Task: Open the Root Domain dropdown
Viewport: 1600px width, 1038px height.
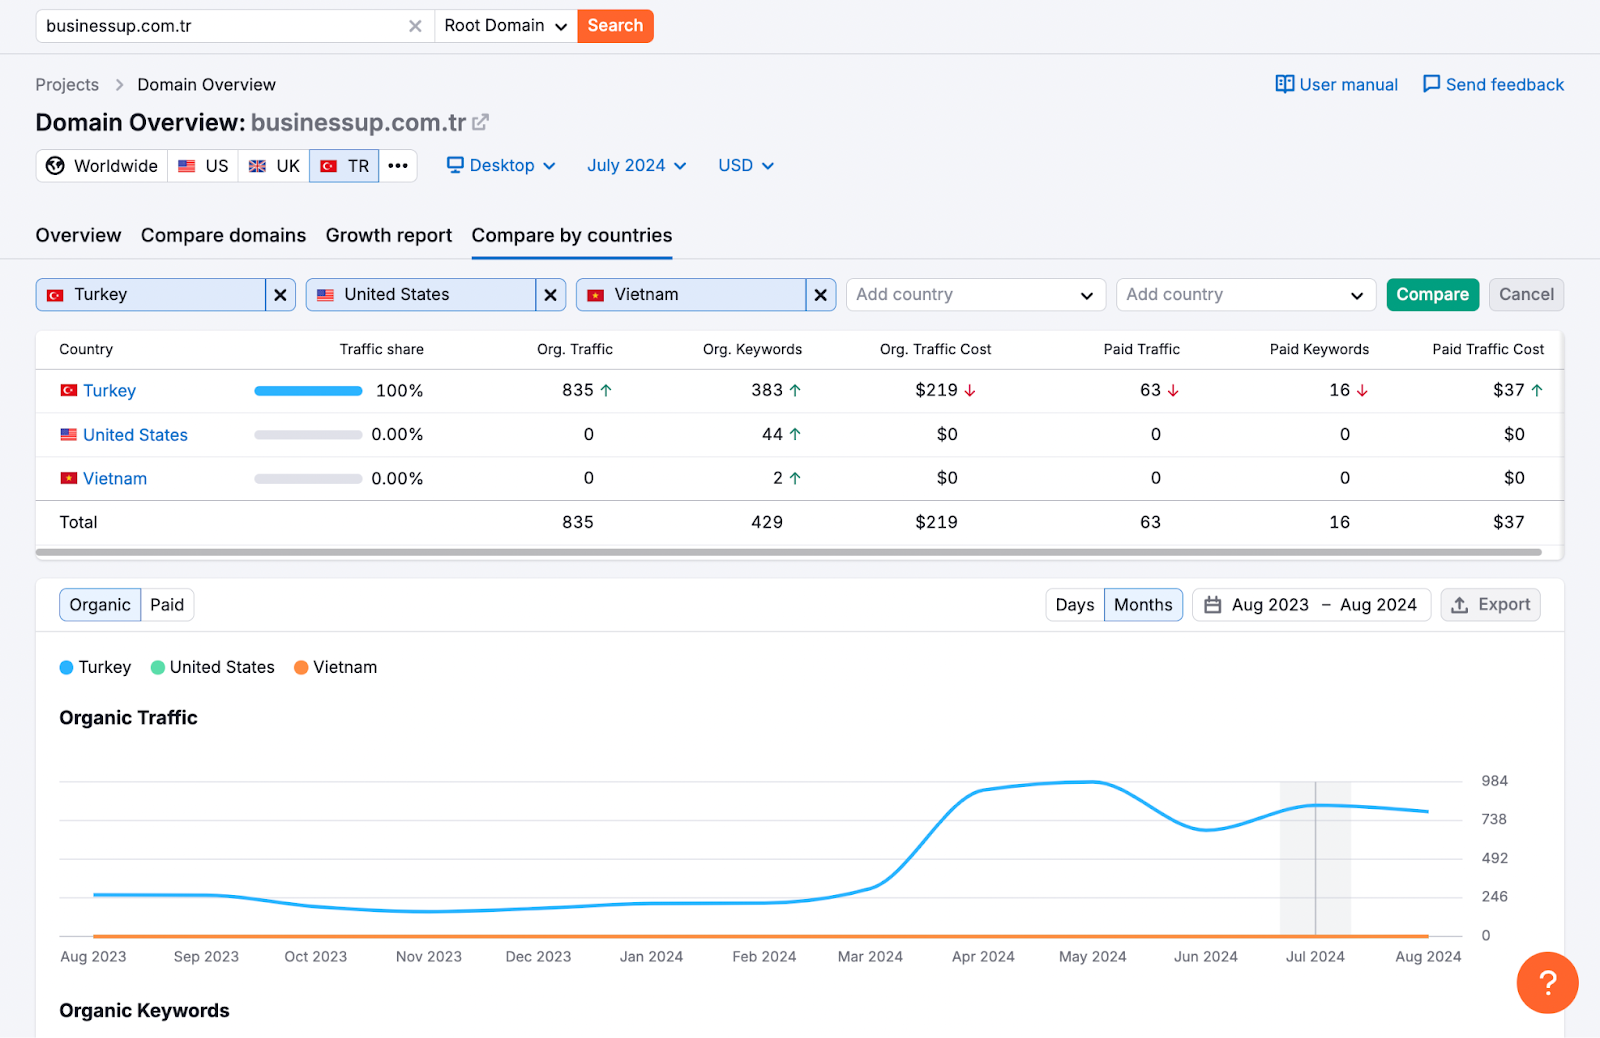Action: [506, 26]
